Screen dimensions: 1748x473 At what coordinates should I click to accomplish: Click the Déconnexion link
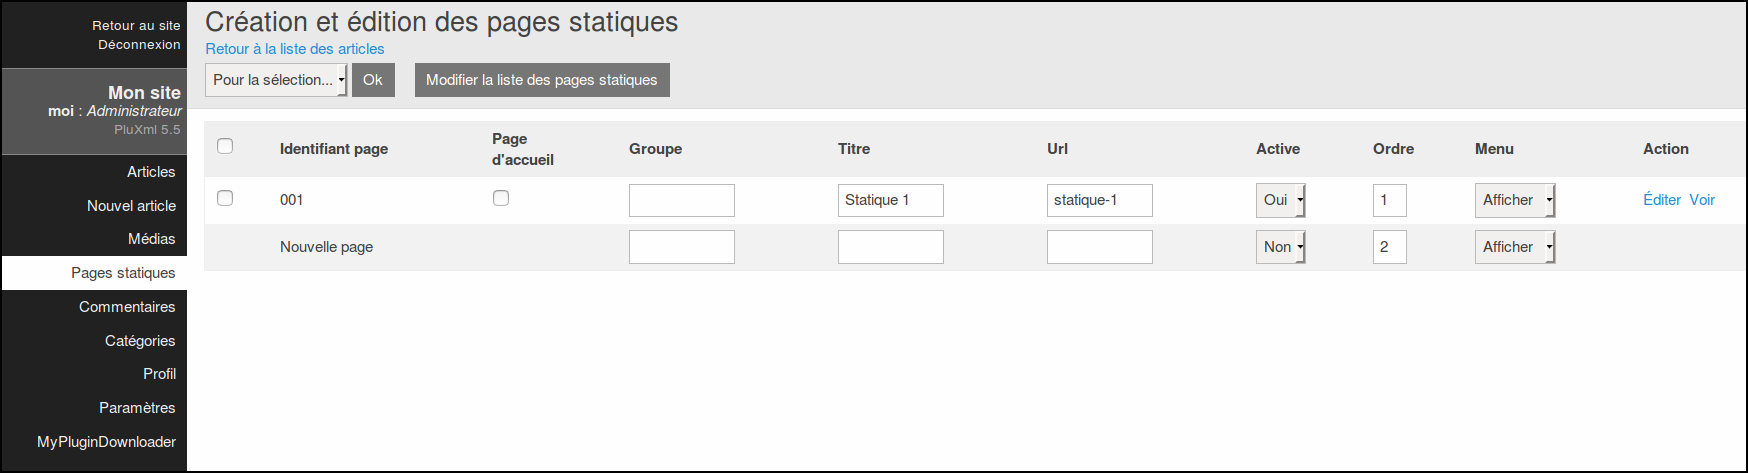point(139,45)
